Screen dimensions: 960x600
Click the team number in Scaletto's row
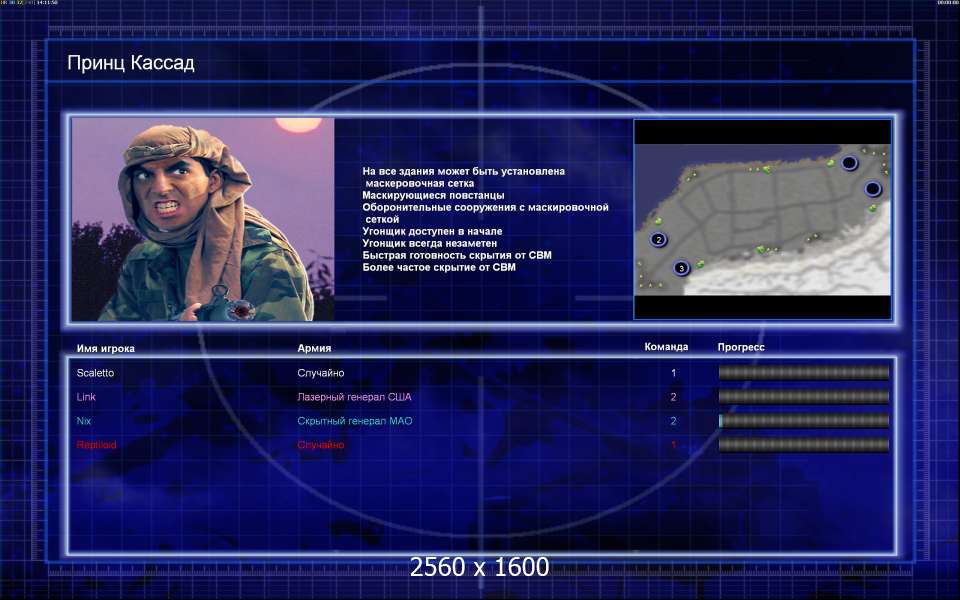[673, 373]
